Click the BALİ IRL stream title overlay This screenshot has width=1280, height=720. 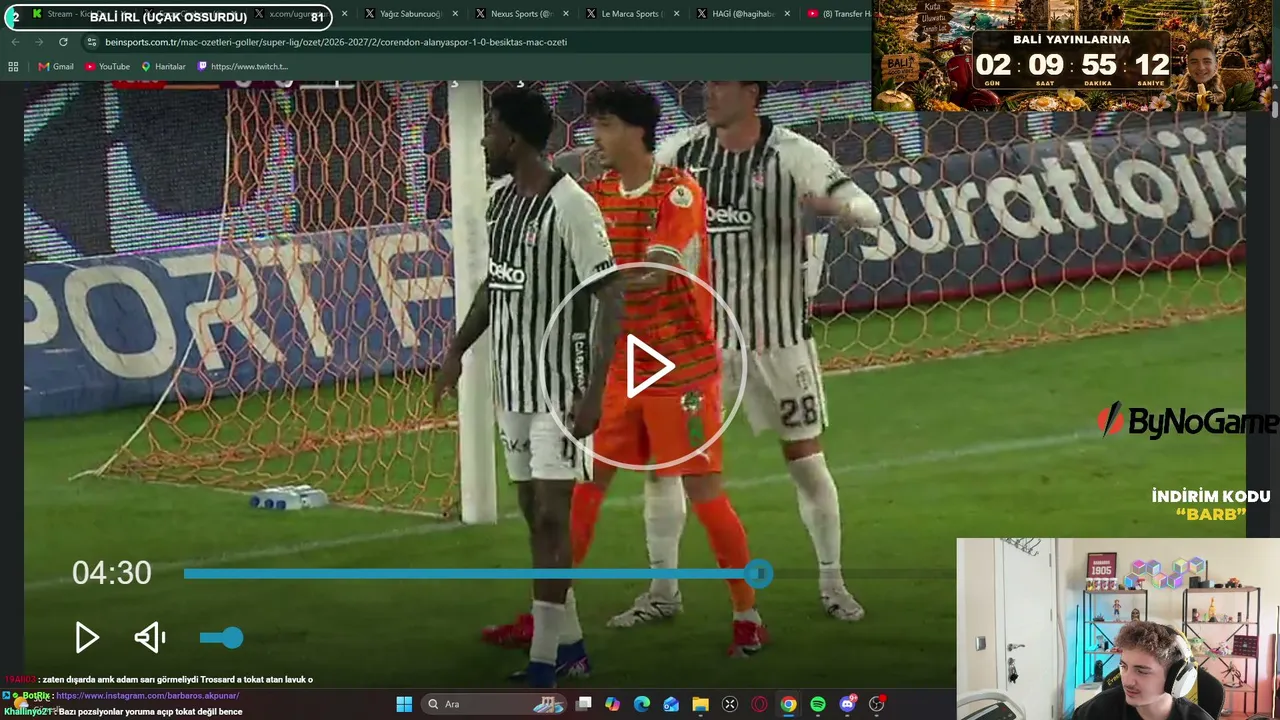pos(168,17)
